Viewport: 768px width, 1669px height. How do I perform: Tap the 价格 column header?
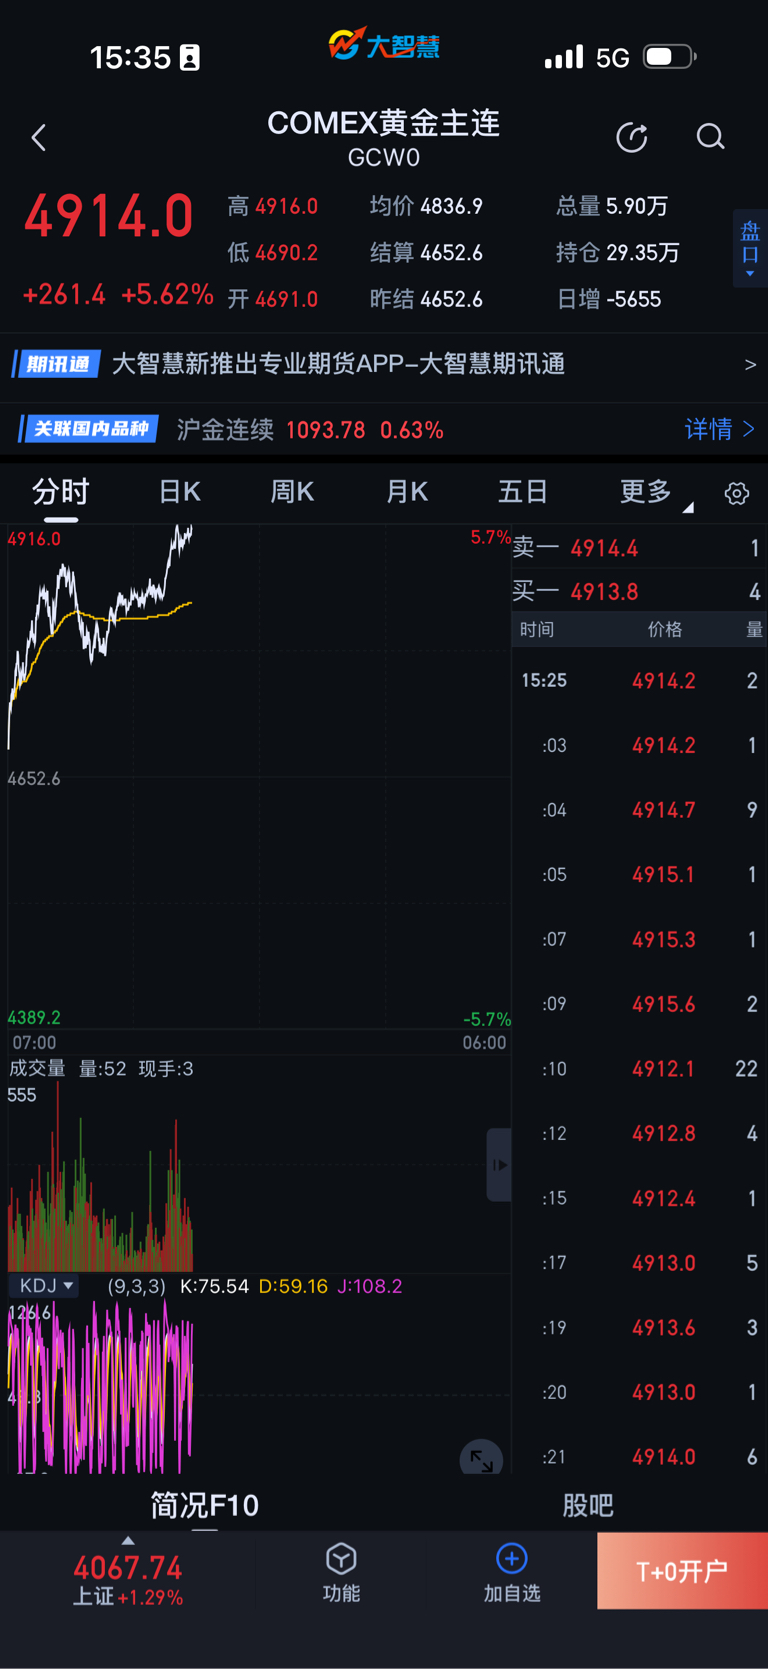pyautogui.click(x=665, y=629)
